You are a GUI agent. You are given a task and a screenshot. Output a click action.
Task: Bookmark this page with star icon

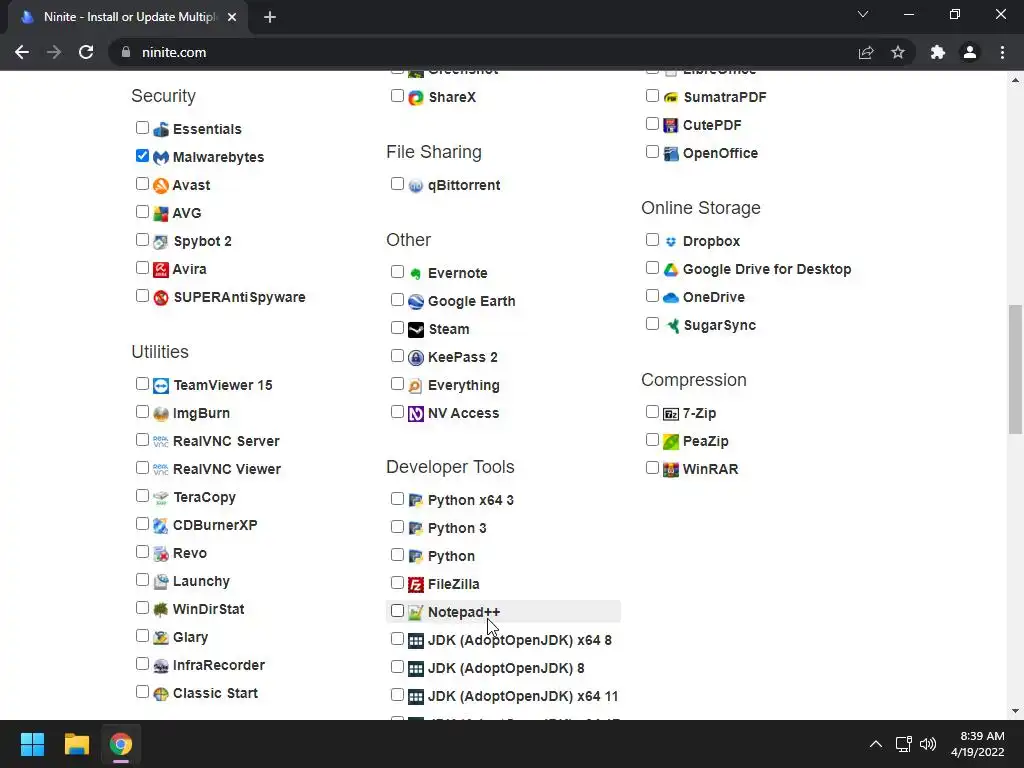tap(898, 52)
